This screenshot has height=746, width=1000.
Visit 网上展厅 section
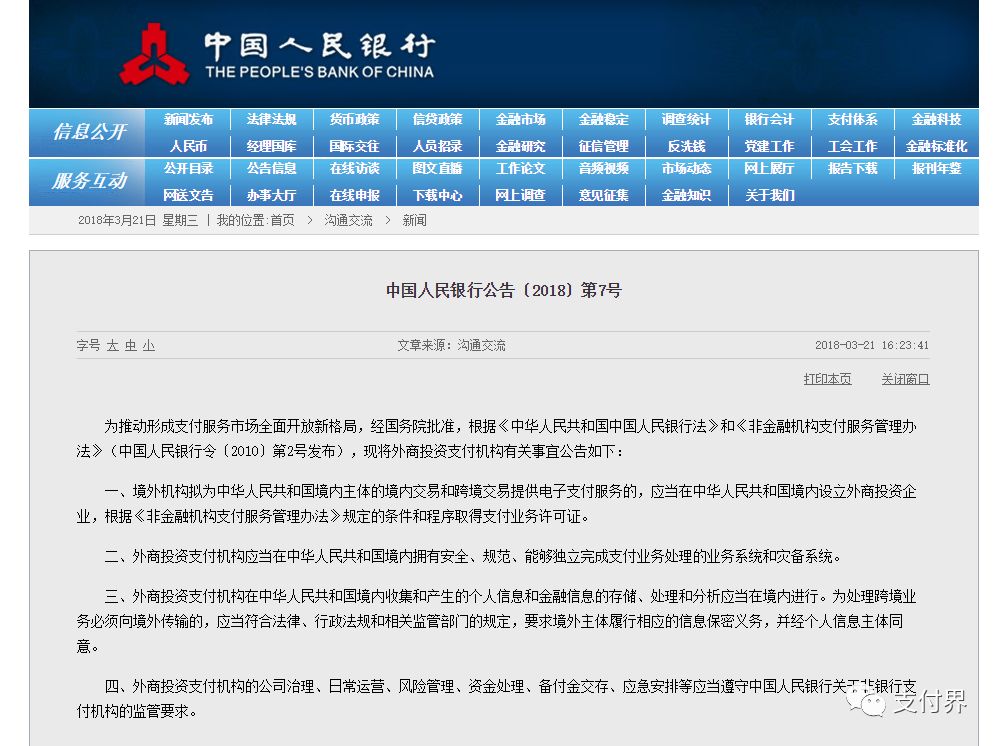[x=769, y=168]
